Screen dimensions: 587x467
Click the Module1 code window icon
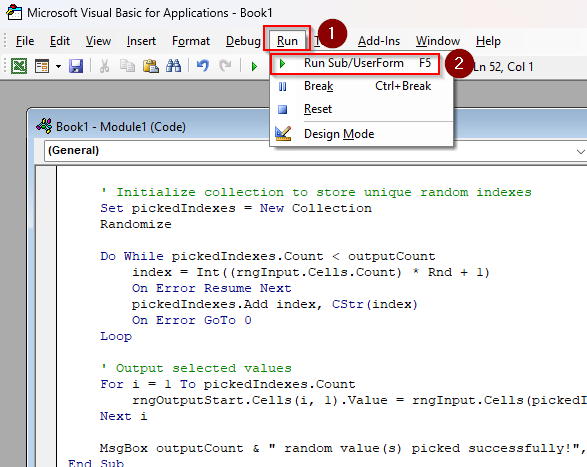pyautogui.click(x=44, y=126)
